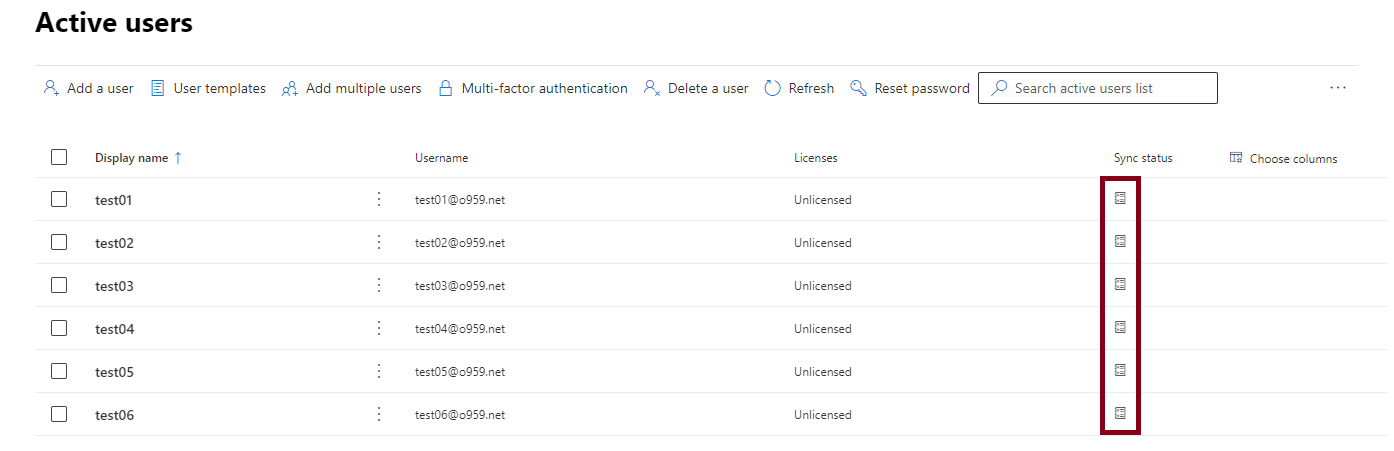Focus the Search active users list field

[1098, 88]
